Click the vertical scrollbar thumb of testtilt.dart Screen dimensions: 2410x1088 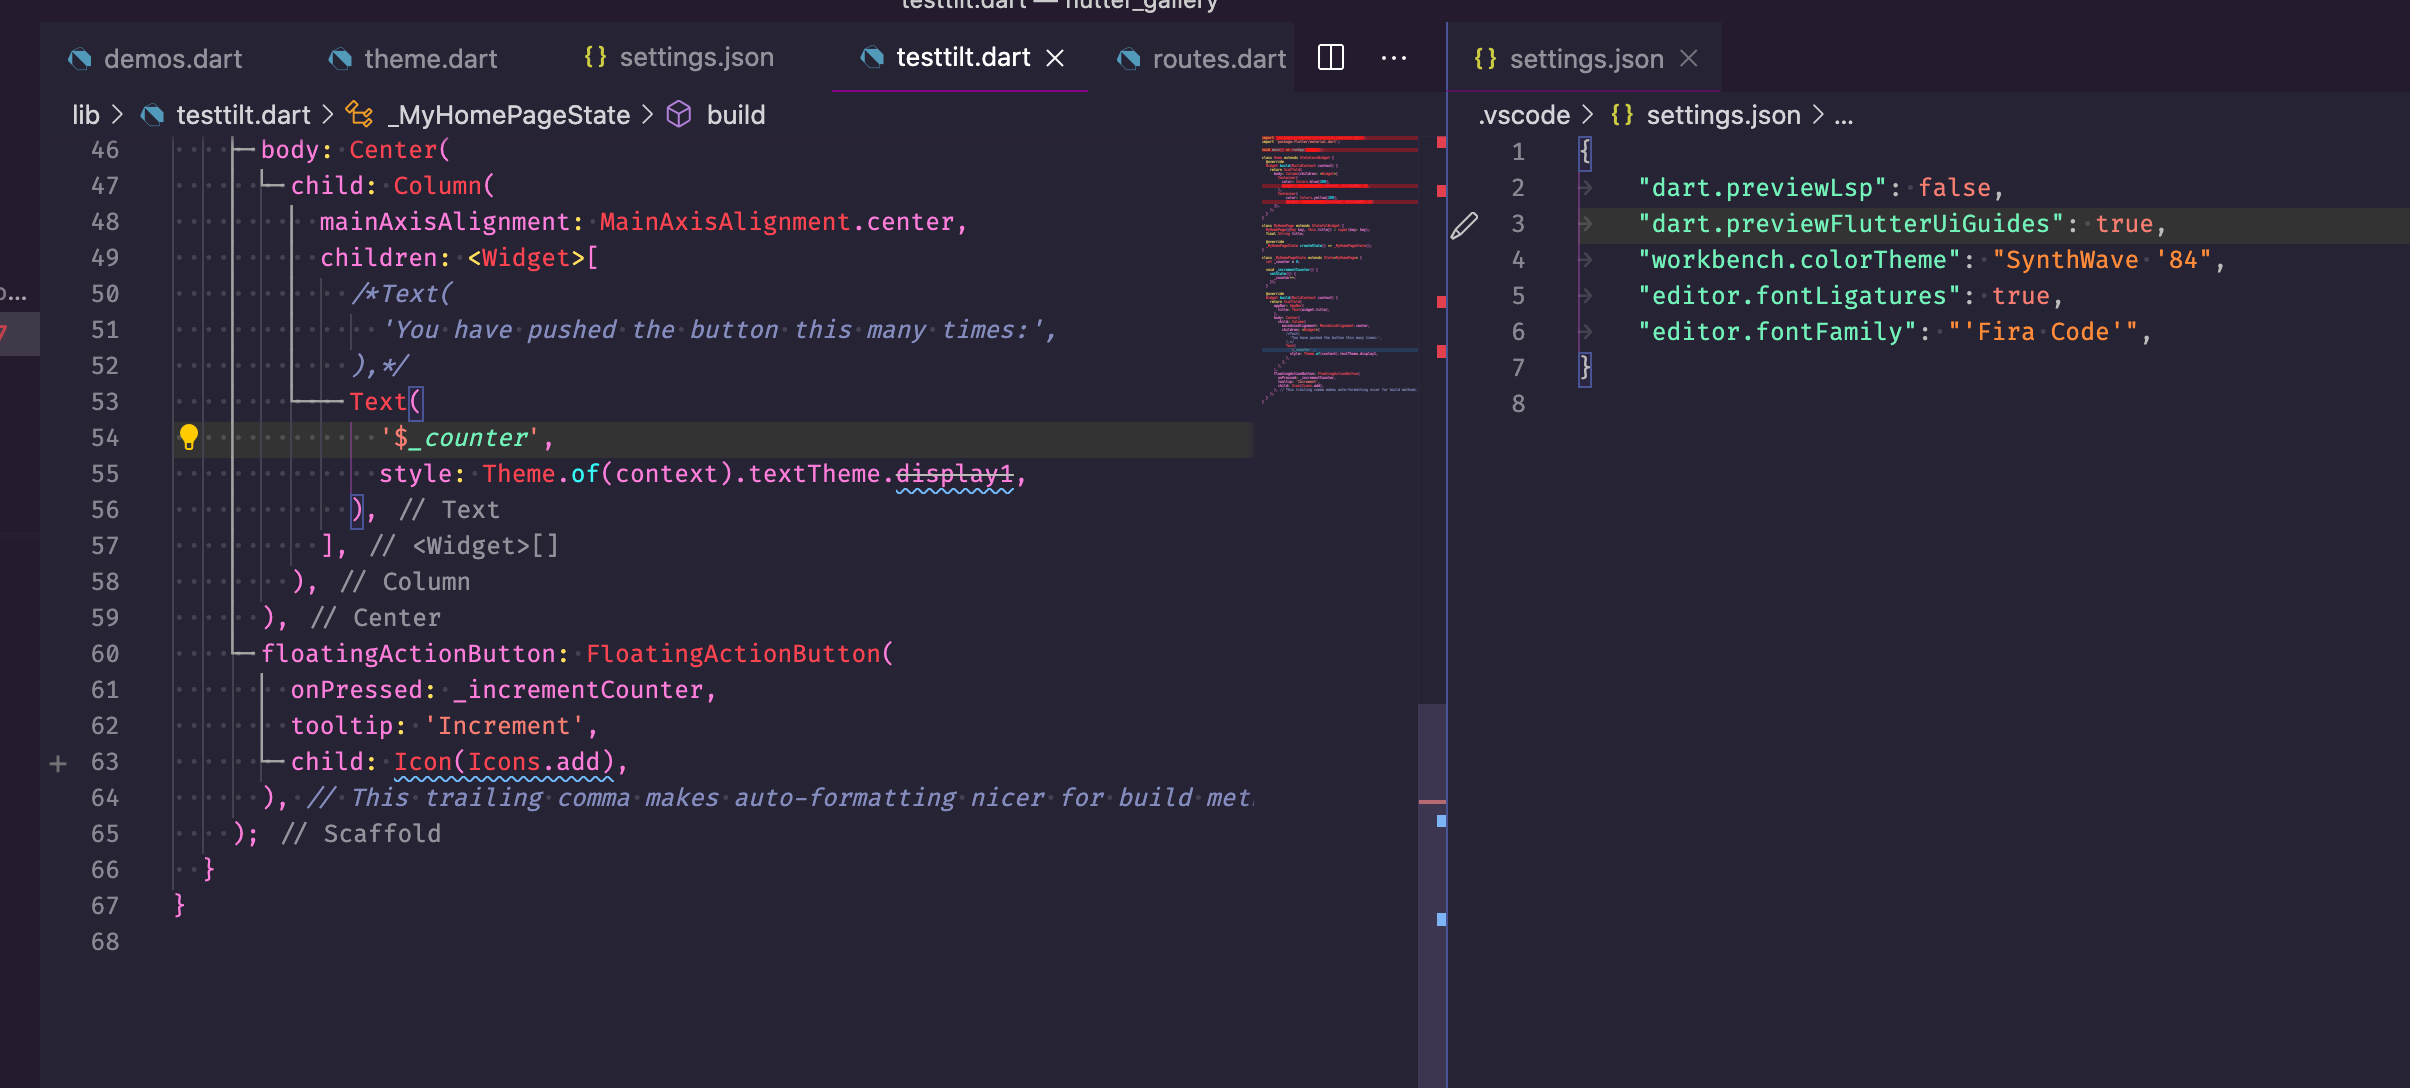click(x=1432, y=895)
